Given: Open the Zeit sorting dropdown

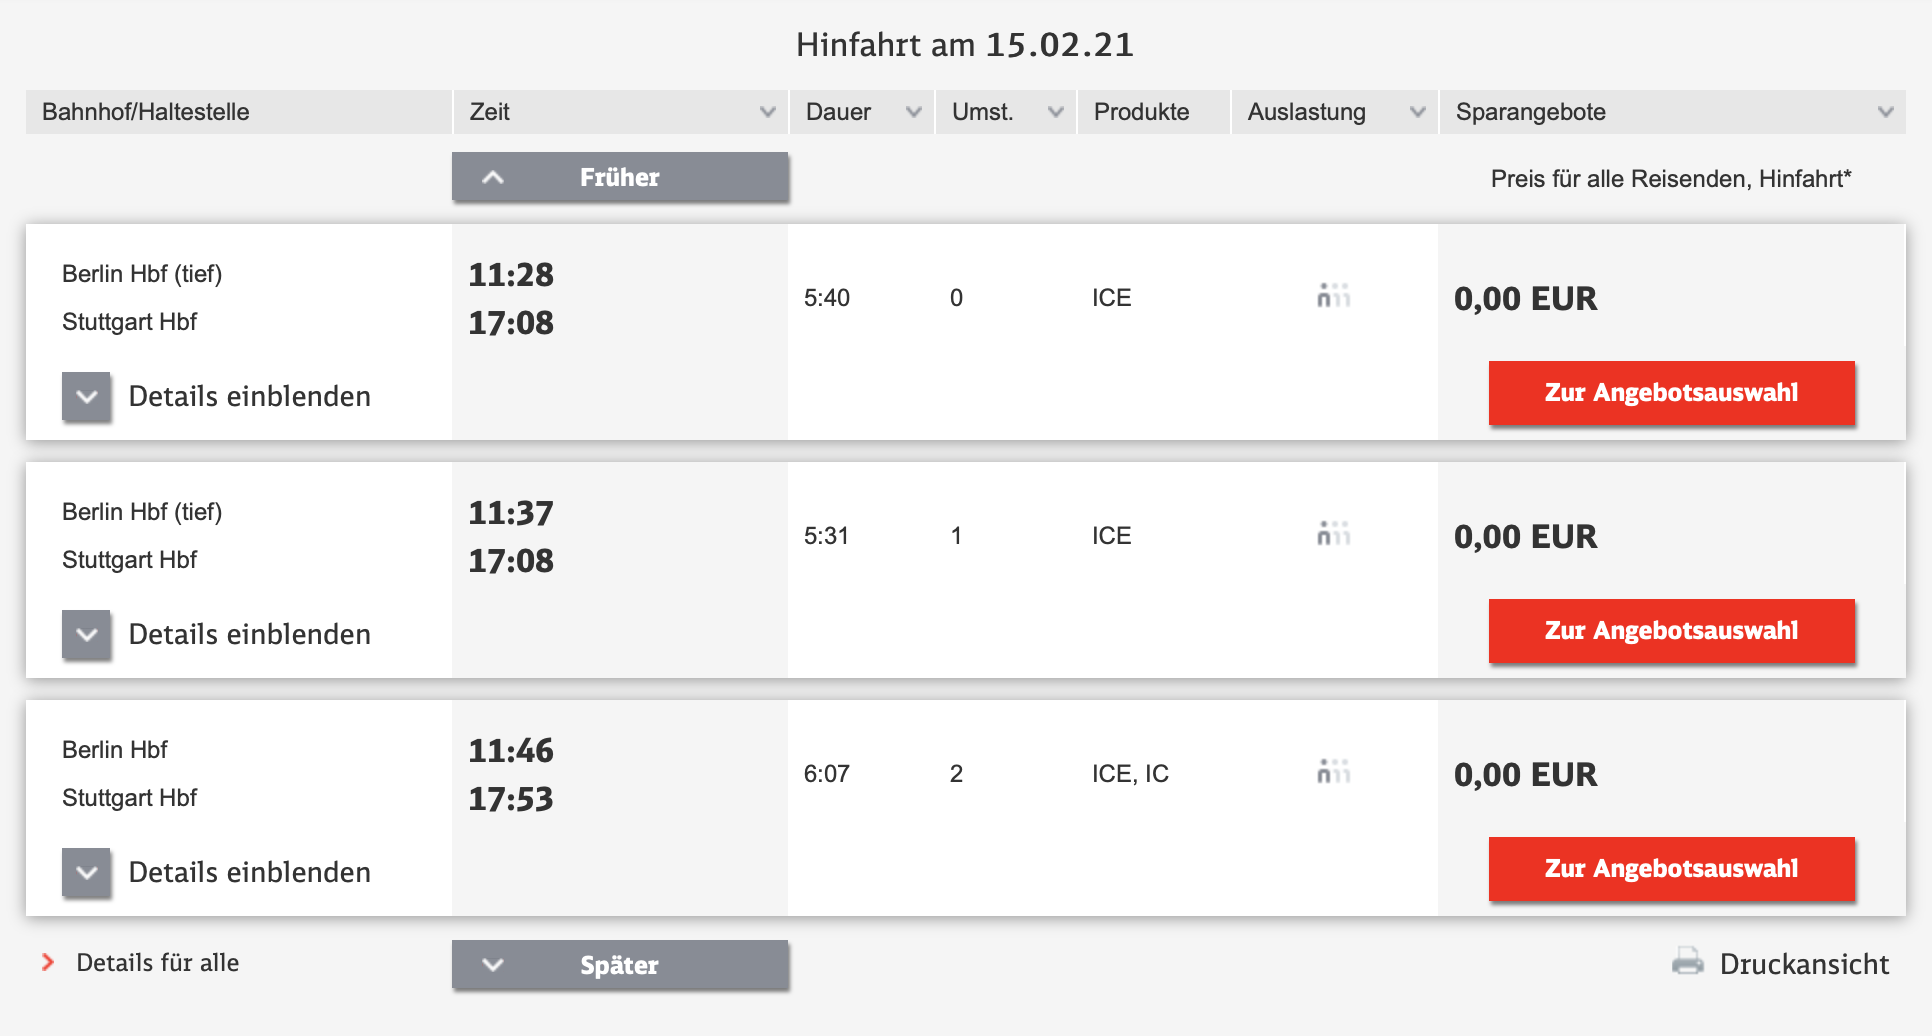Looking at the screenshot, I should click(767, 112).
